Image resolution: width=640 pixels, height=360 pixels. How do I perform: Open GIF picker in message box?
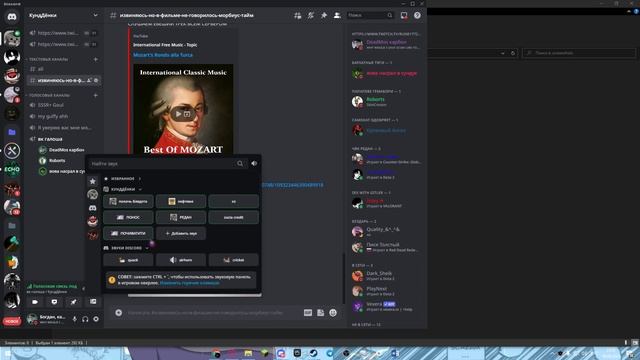[x=308, y=313]
